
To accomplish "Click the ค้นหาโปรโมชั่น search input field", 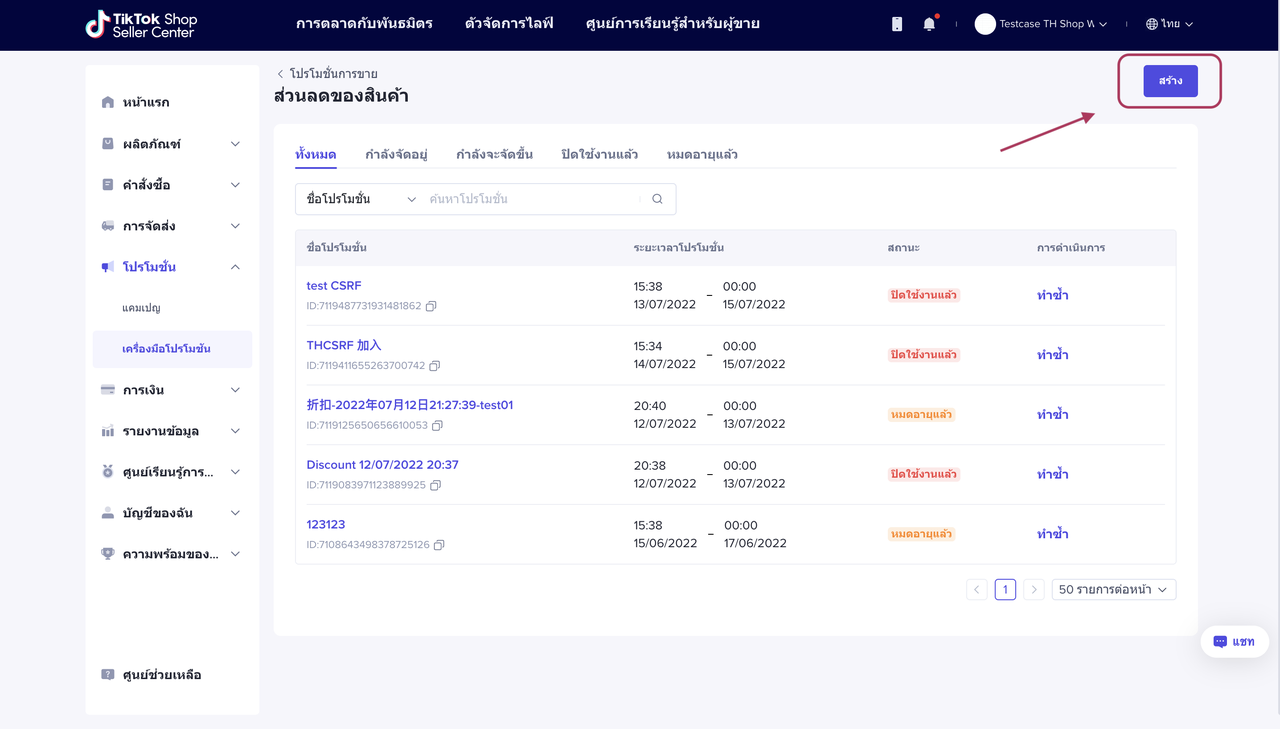I will pos(532,199).
